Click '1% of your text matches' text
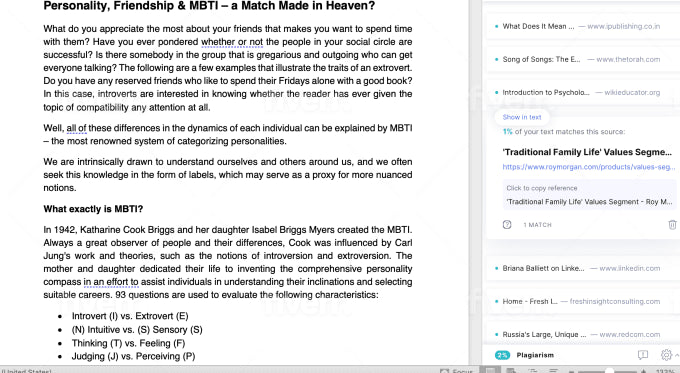680x373 pixels. (x=564, y=132)
